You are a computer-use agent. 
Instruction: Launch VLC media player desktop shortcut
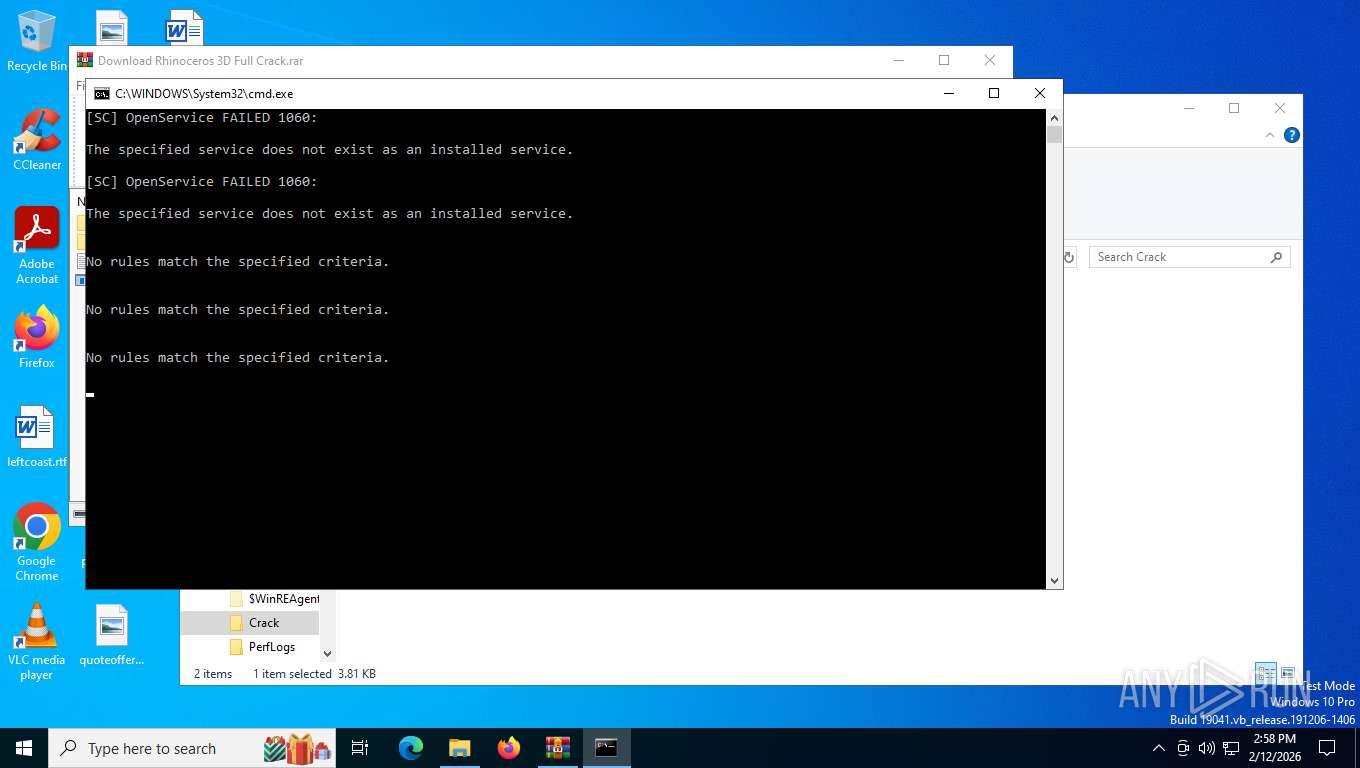pos(37,641)
